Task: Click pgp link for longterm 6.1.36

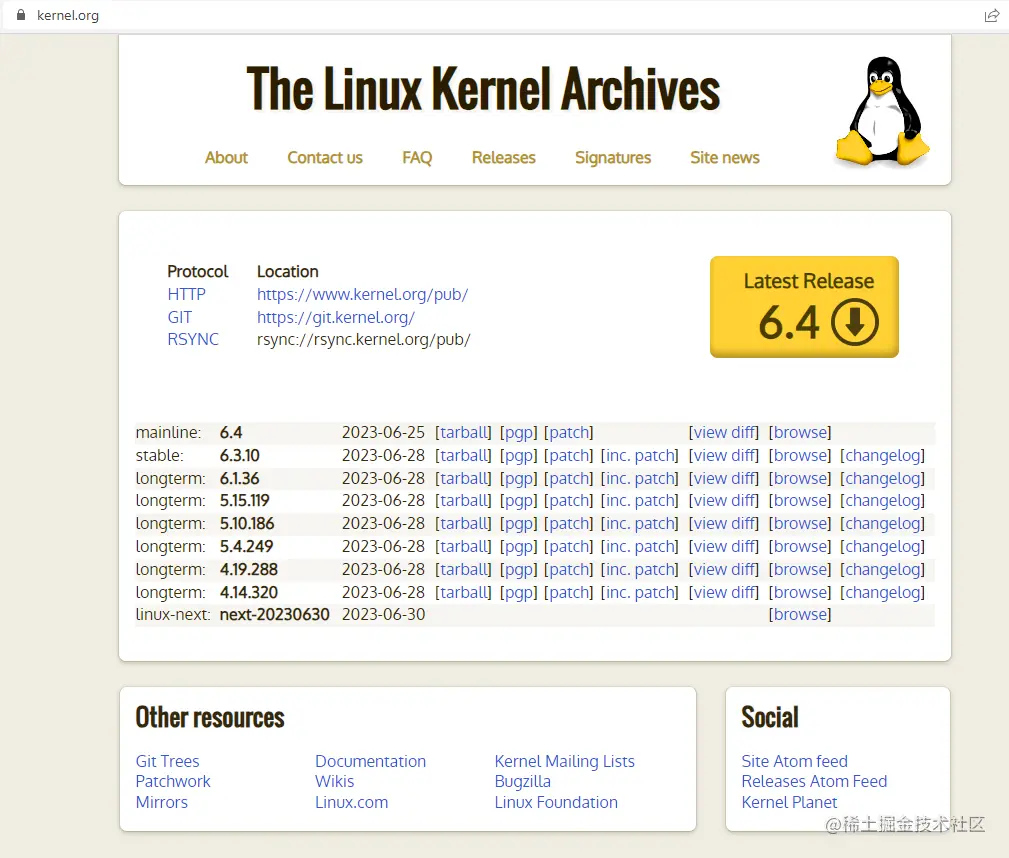Action: pyautogui.click(x=519, y=478)
